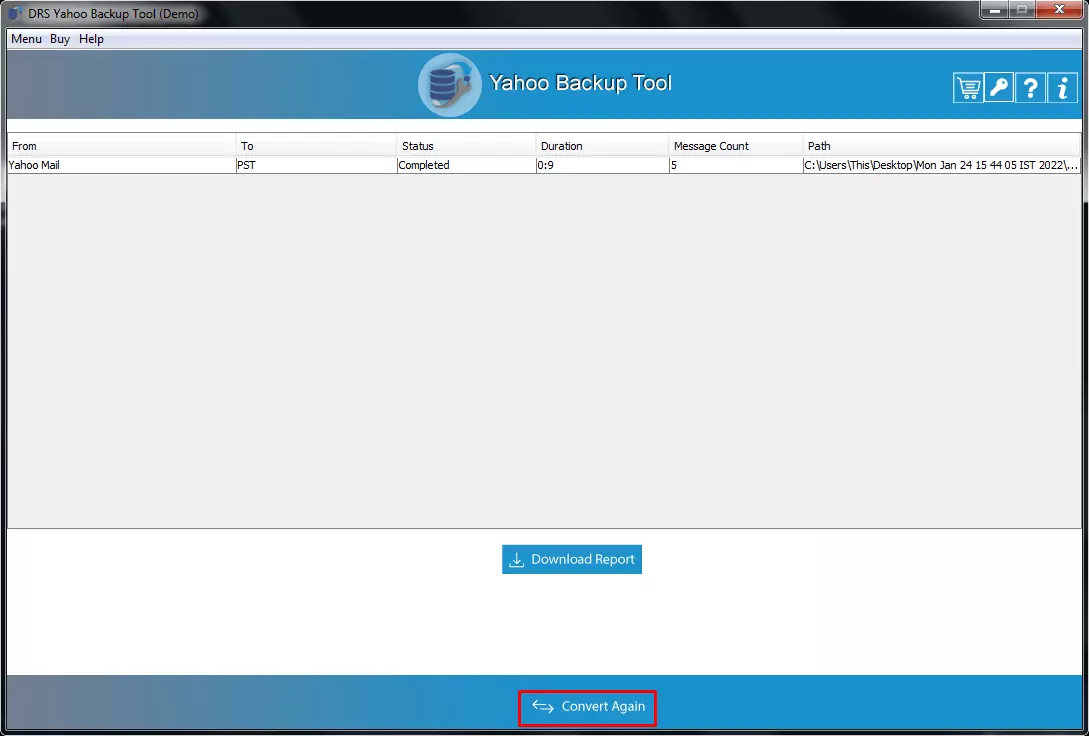1089x736 pixels.
Task: Click the Yahoo Backup Tool logo
Action: point(449,85)
